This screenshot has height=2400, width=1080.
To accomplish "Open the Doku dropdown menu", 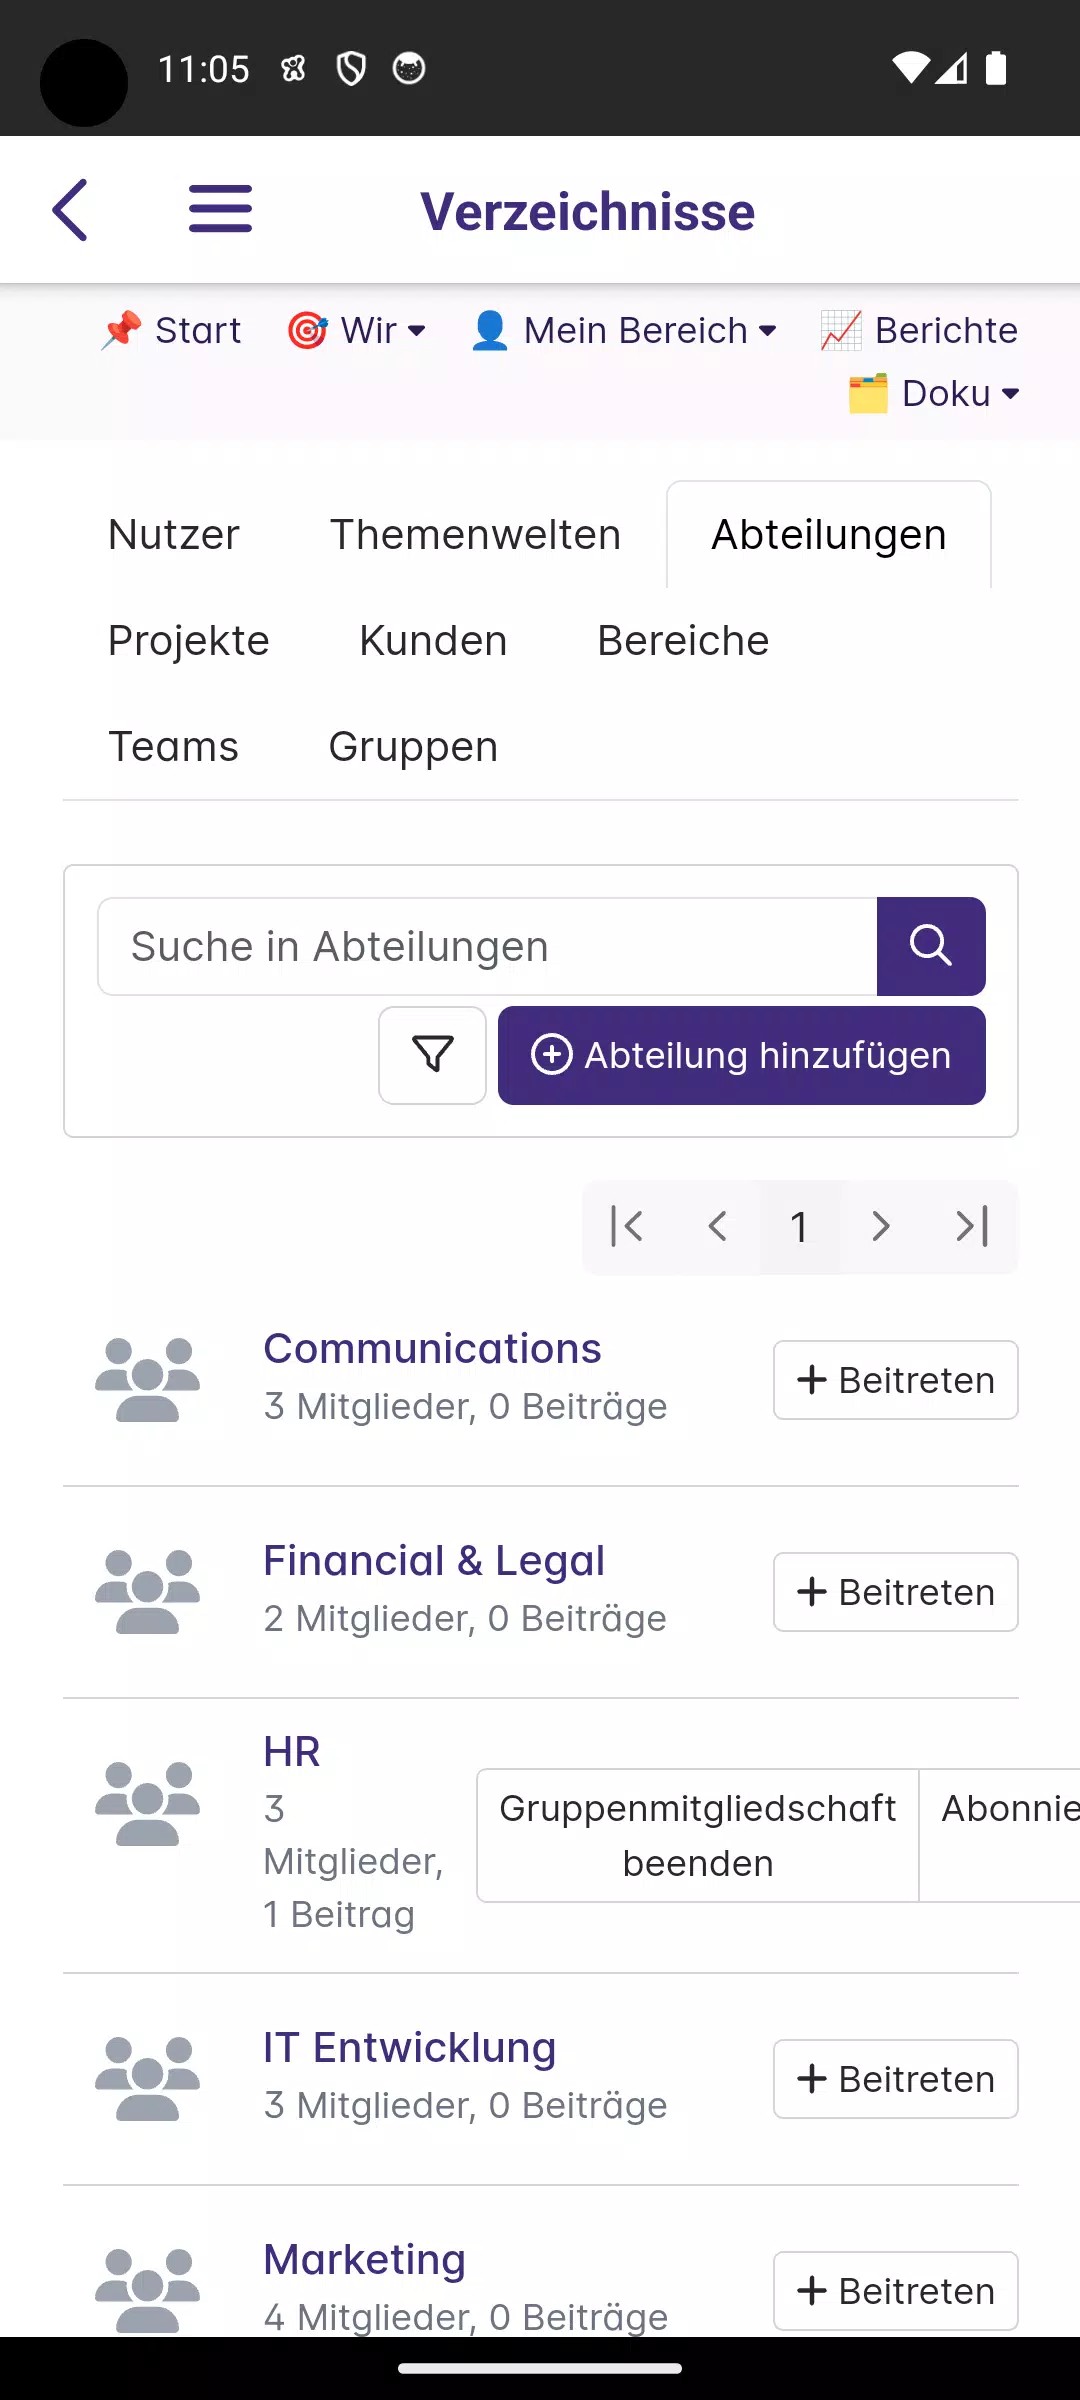I will pyautogui.click(x=934, y=393).
